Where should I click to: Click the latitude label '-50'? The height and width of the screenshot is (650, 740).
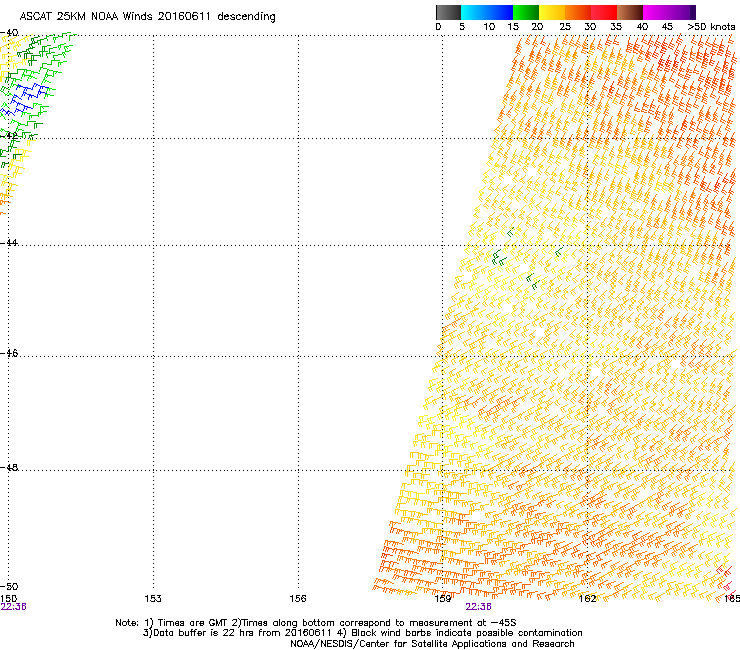pos(9,586)
